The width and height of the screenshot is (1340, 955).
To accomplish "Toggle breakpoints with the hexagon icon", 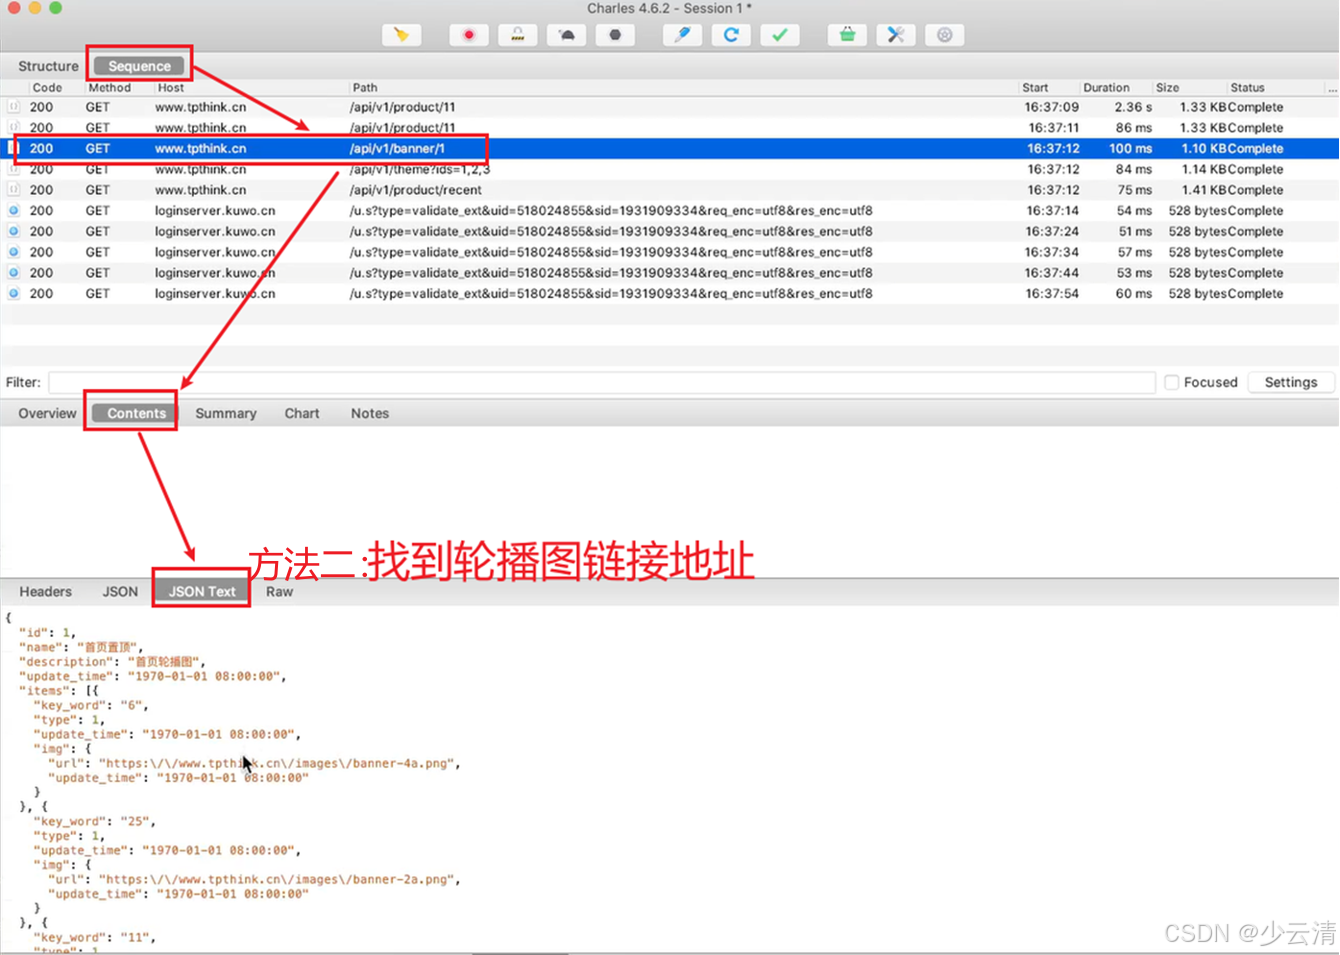I will tap(615, 35).
